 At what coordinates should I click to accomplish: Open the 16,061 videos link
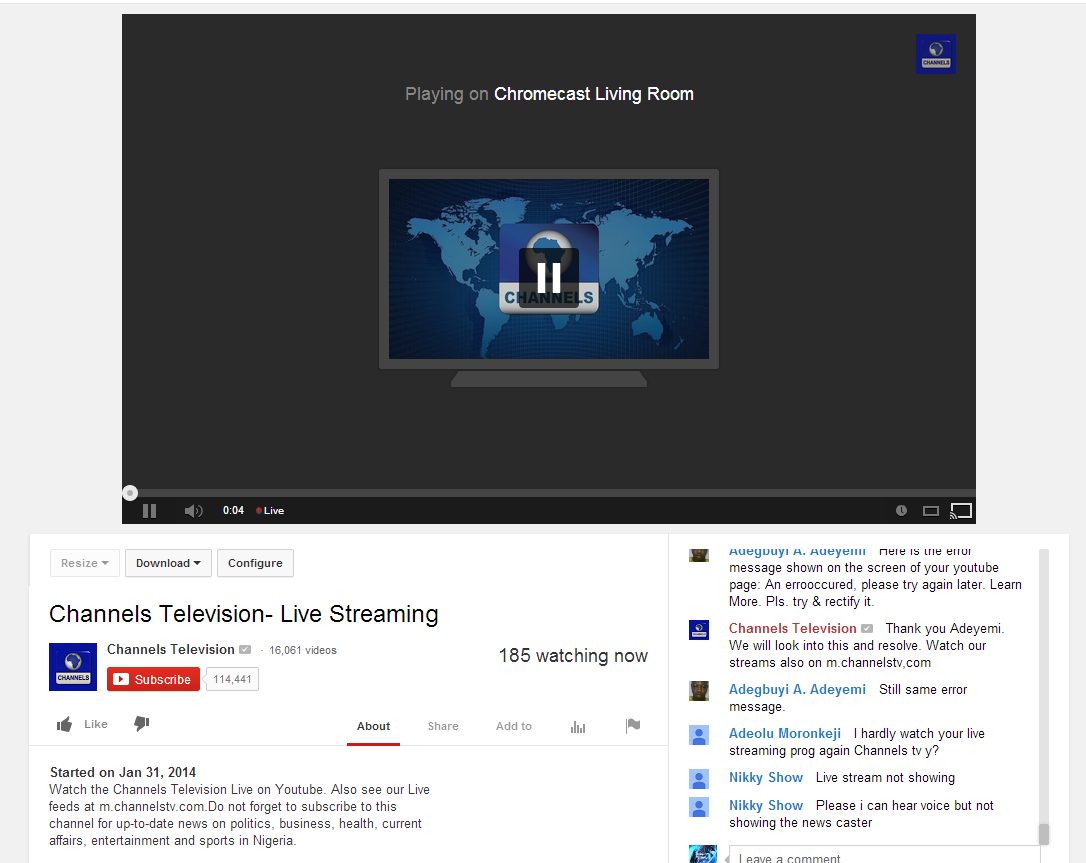302,649
